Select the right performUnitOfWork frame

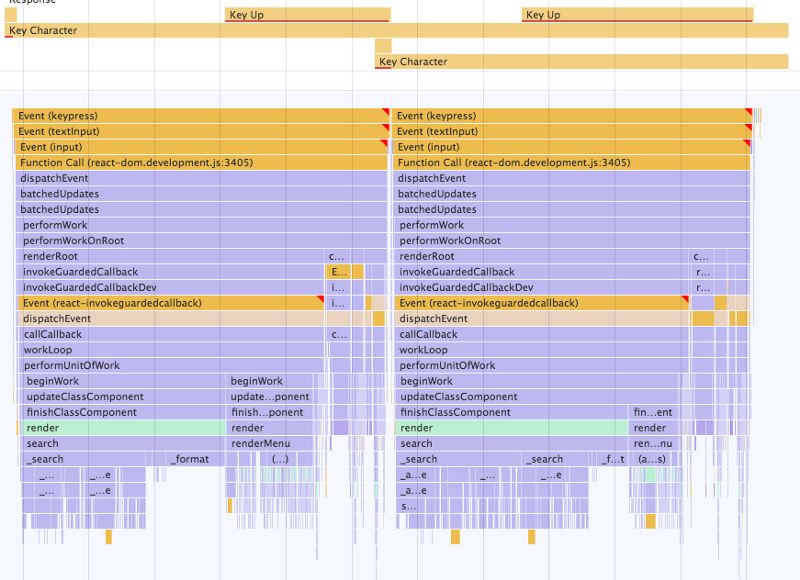[540, 365]
